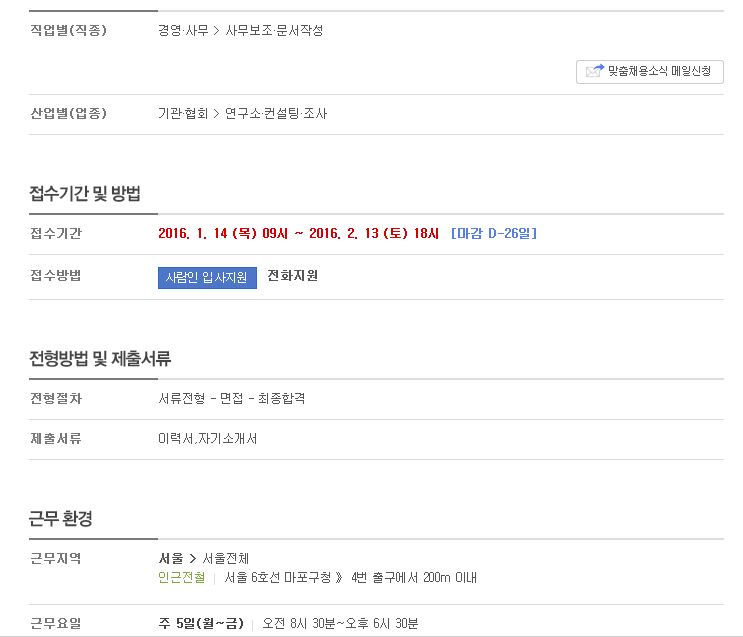Click the envelope icon for mail subscription
This screenshot has height=637, width=743.
(595, 71)
